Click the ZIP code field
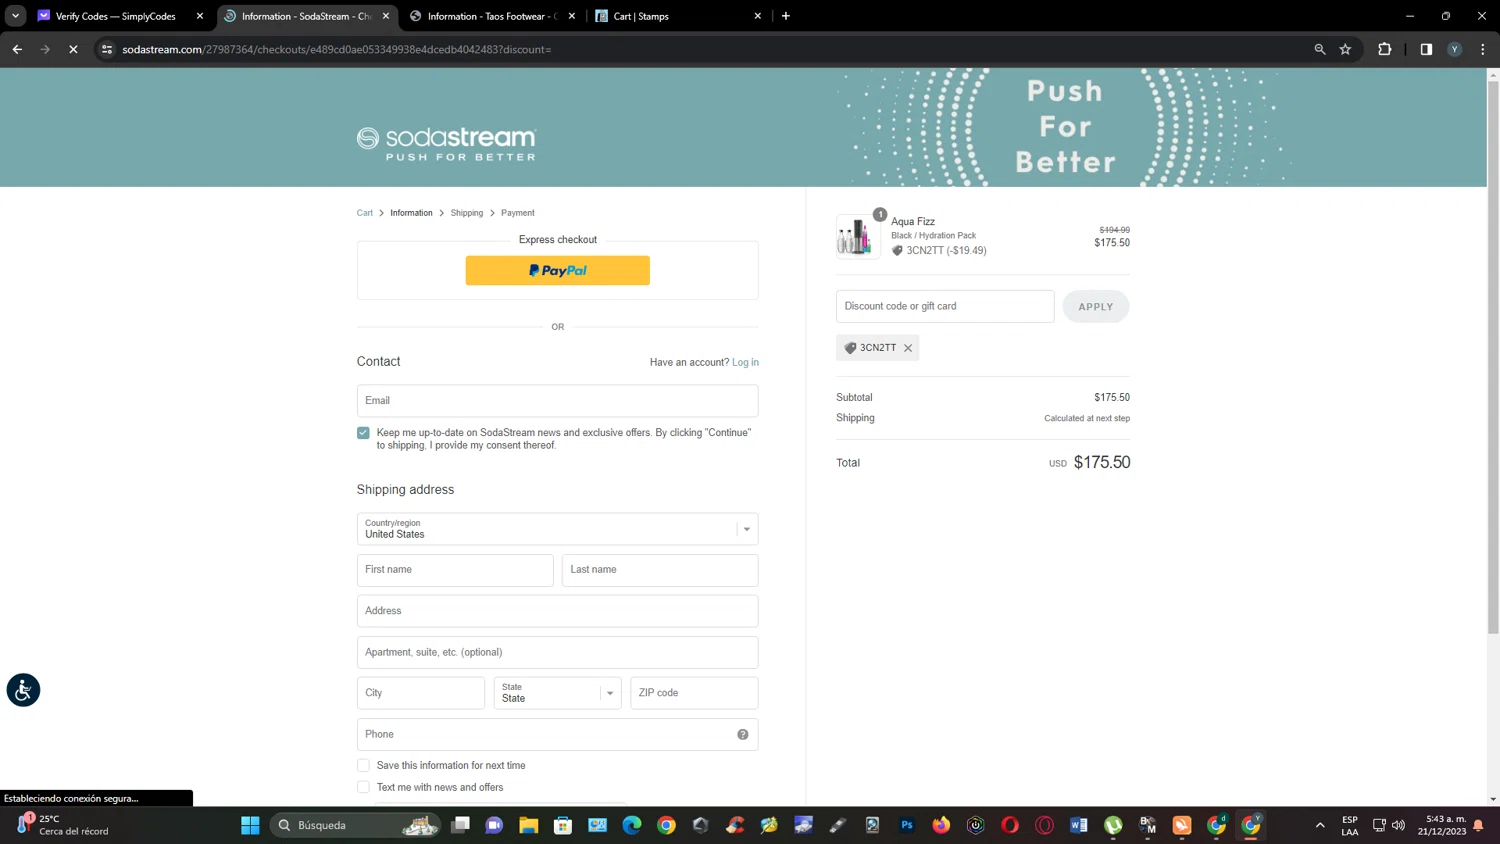Screen dimensions: 1500x844 click(x=694, y=693)
